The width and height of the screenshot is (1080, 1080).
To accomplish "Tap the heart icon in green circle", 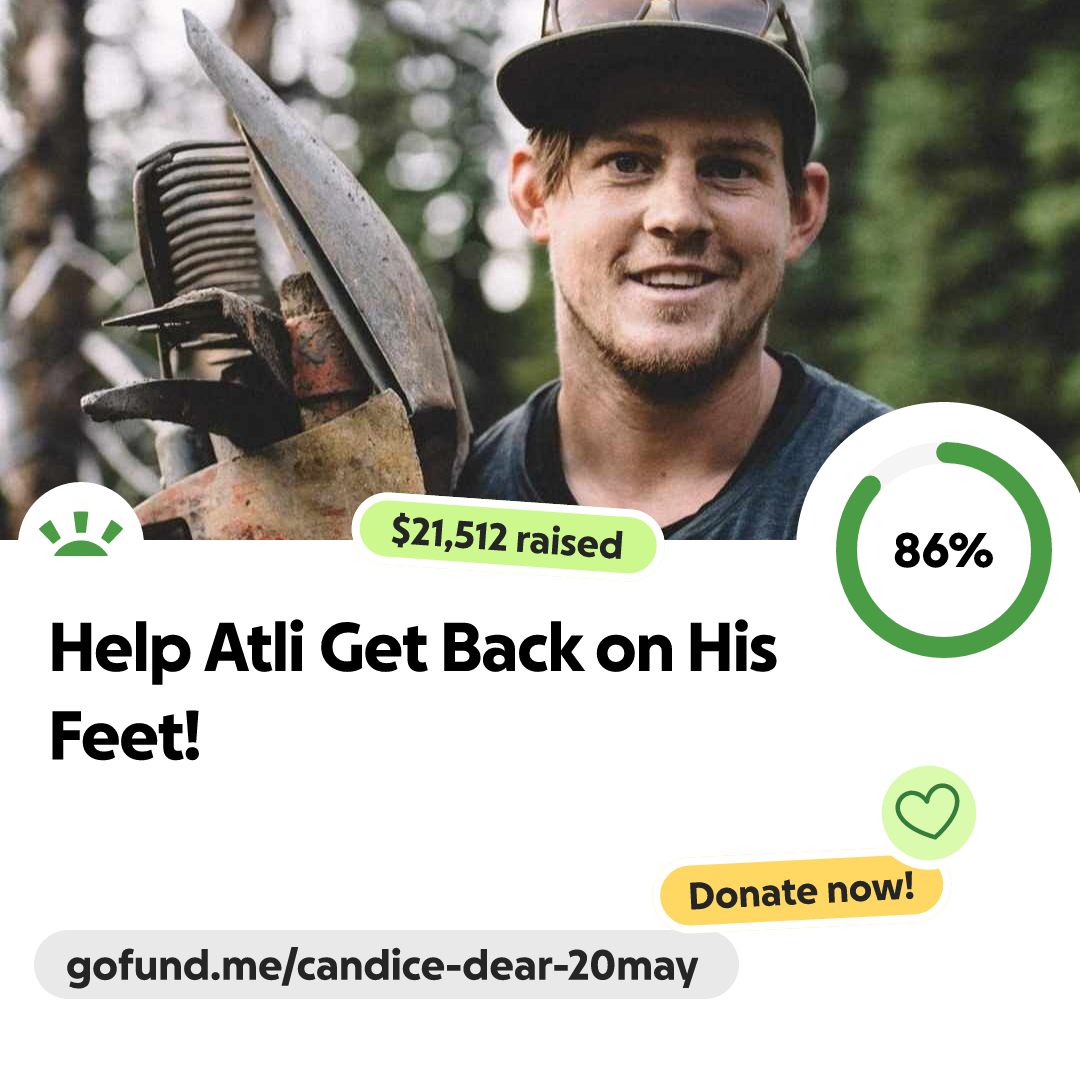I will pyautogui.click(x=928, y=811).
